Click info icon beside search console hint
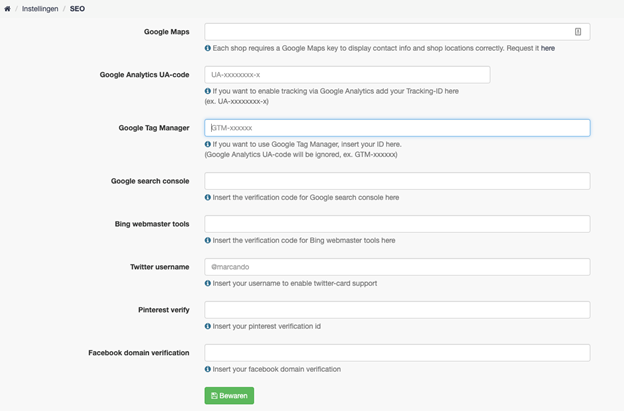The image size is (624, 411). pyautogui.click(x=208, y=197)
